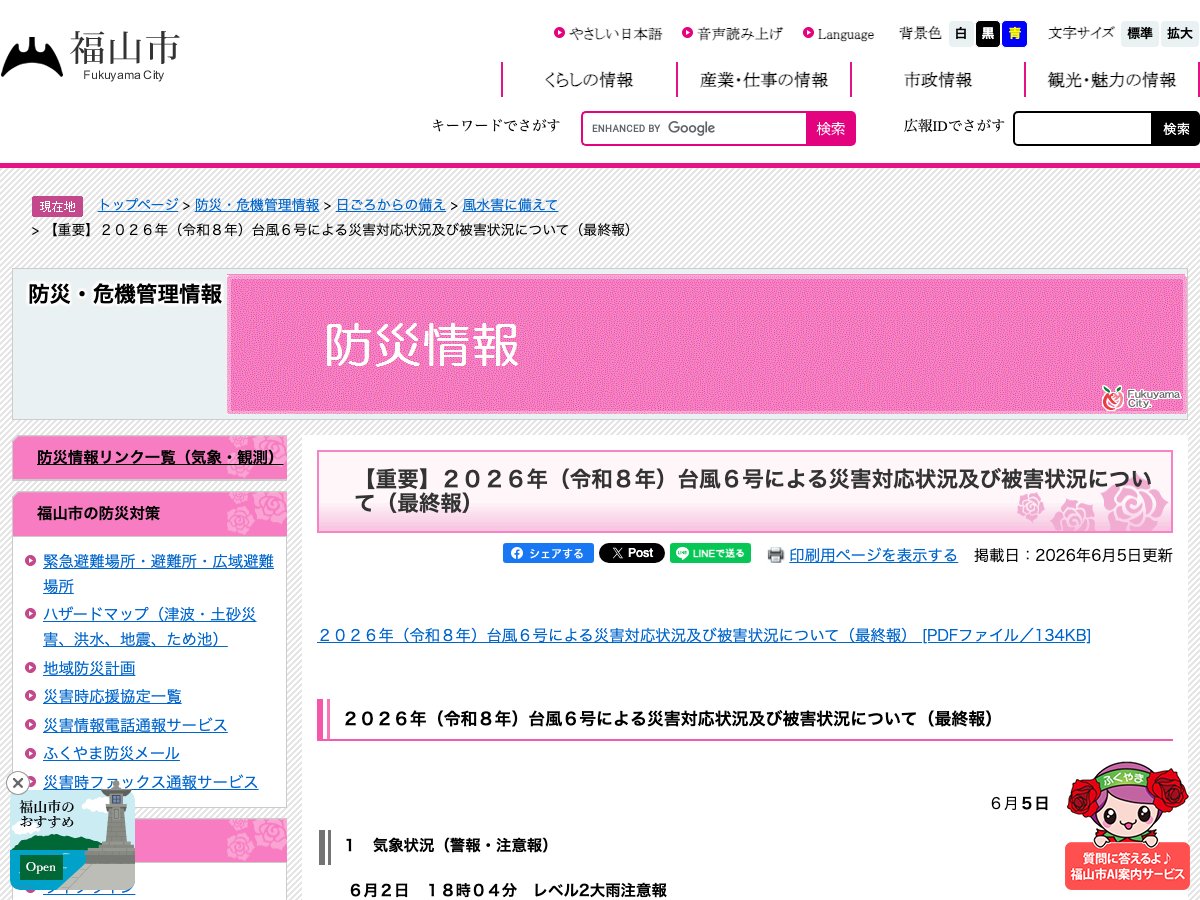The height and width of the screenshot is (900, 1200).
Task: Focus the 広報ID search input field
Action: point(1083,128)
